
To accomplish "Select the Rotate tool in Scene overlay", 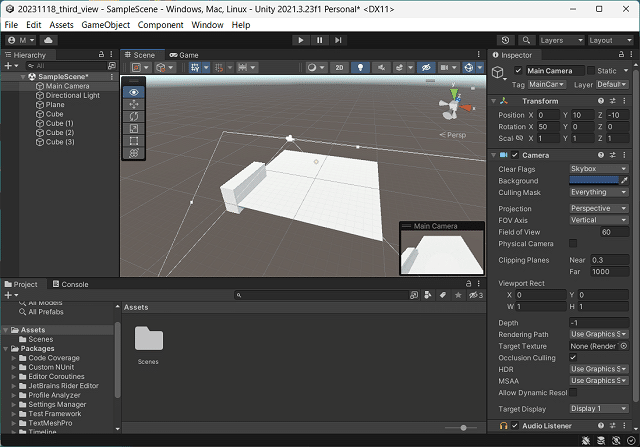I will (x=133, y=117).
